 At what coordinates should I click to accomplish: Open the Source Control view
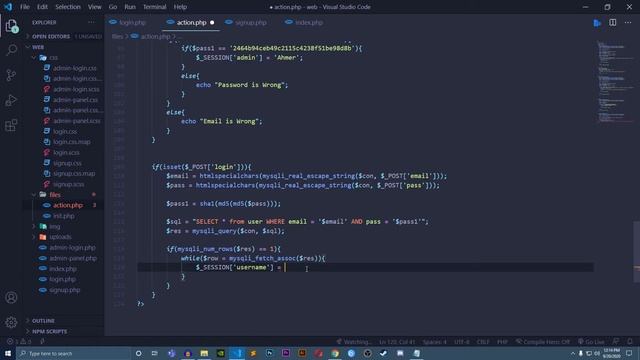click(11, 75)
